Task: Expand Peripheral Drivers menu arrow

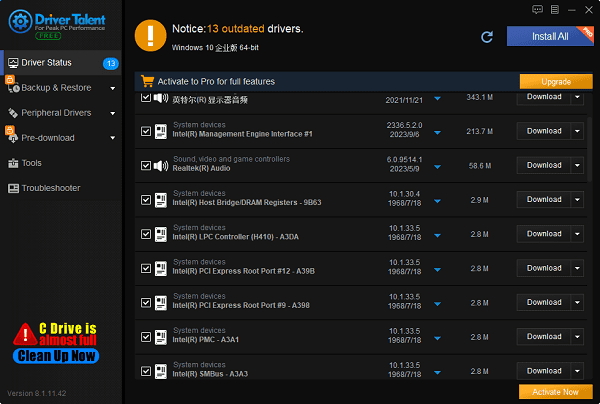Action: (x=112, y=113)
